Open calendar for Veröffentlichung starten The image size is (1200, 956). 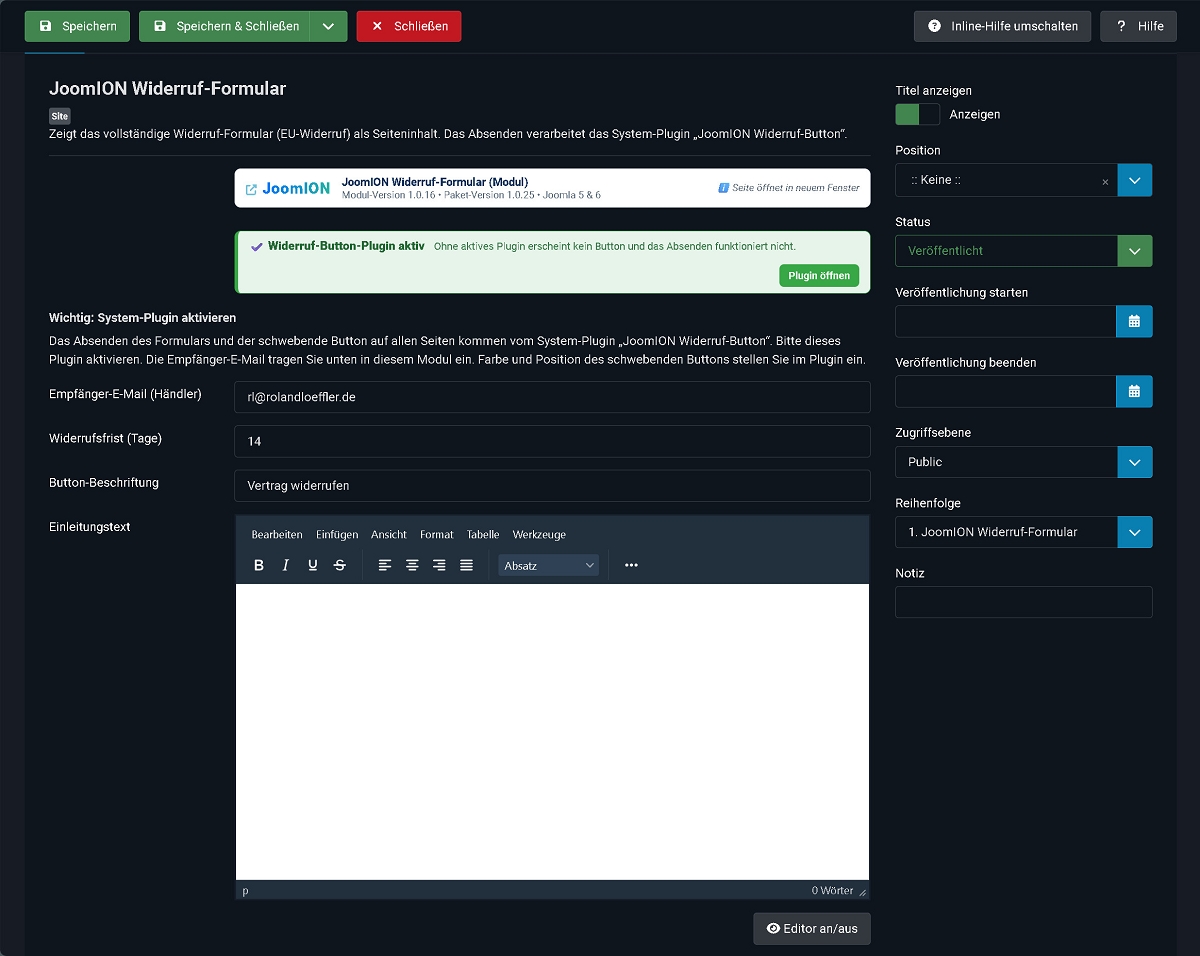(x=1134, y=321)
